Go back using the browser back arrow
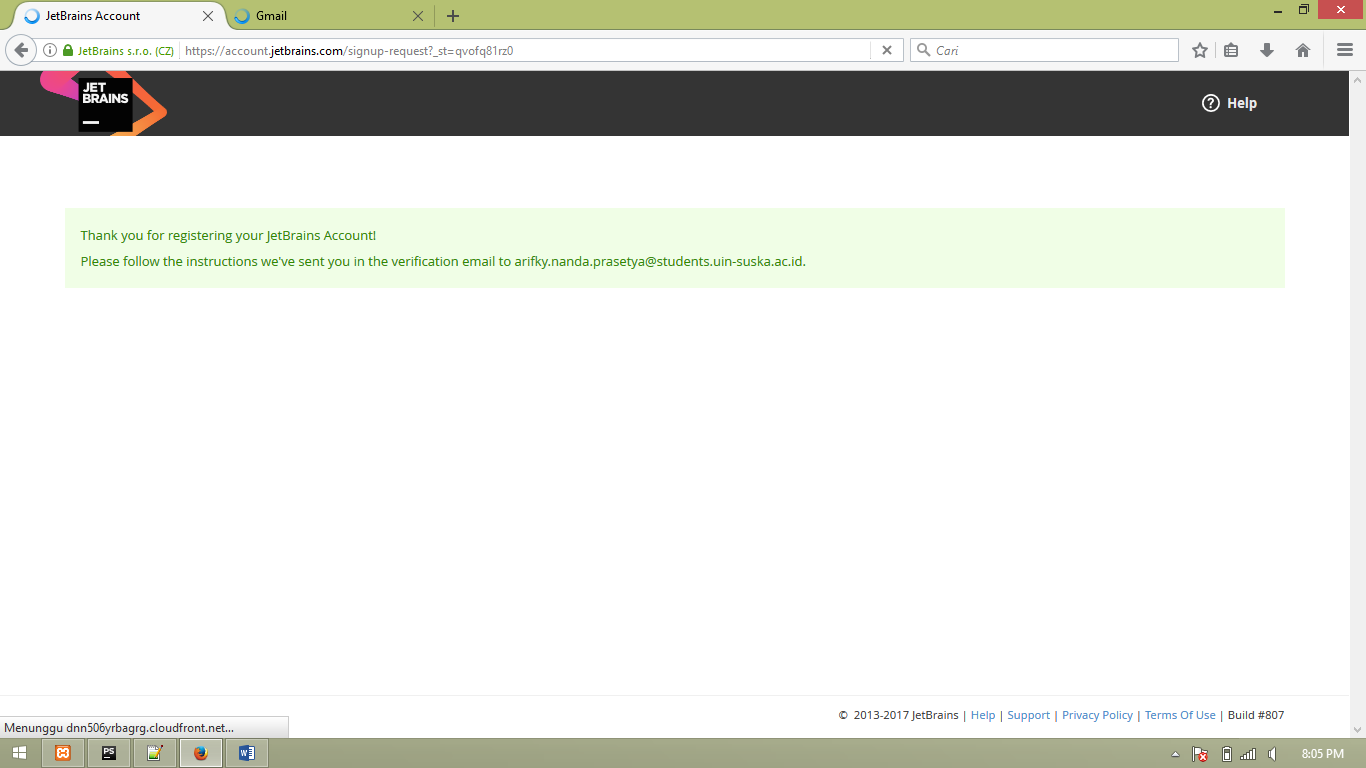Viewport: 1366px width, 768px height. tap(21, 50)
